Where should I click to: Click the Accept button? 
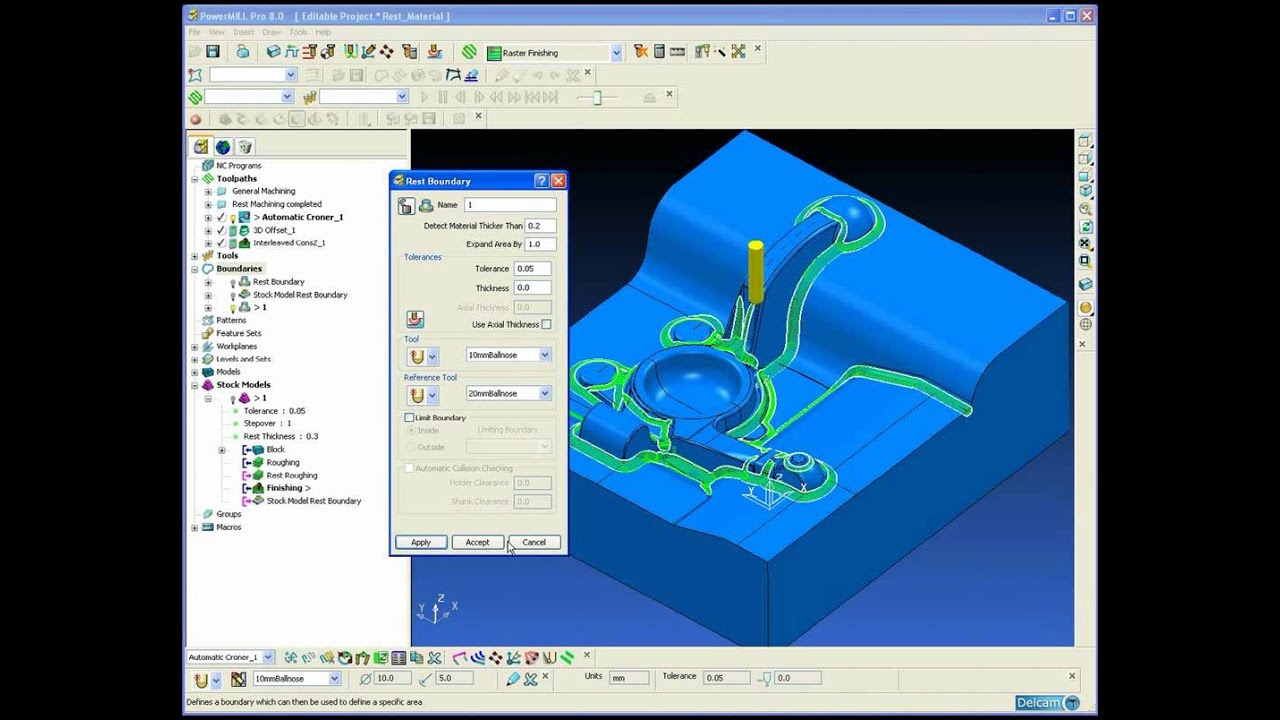[x=477, y=542]
